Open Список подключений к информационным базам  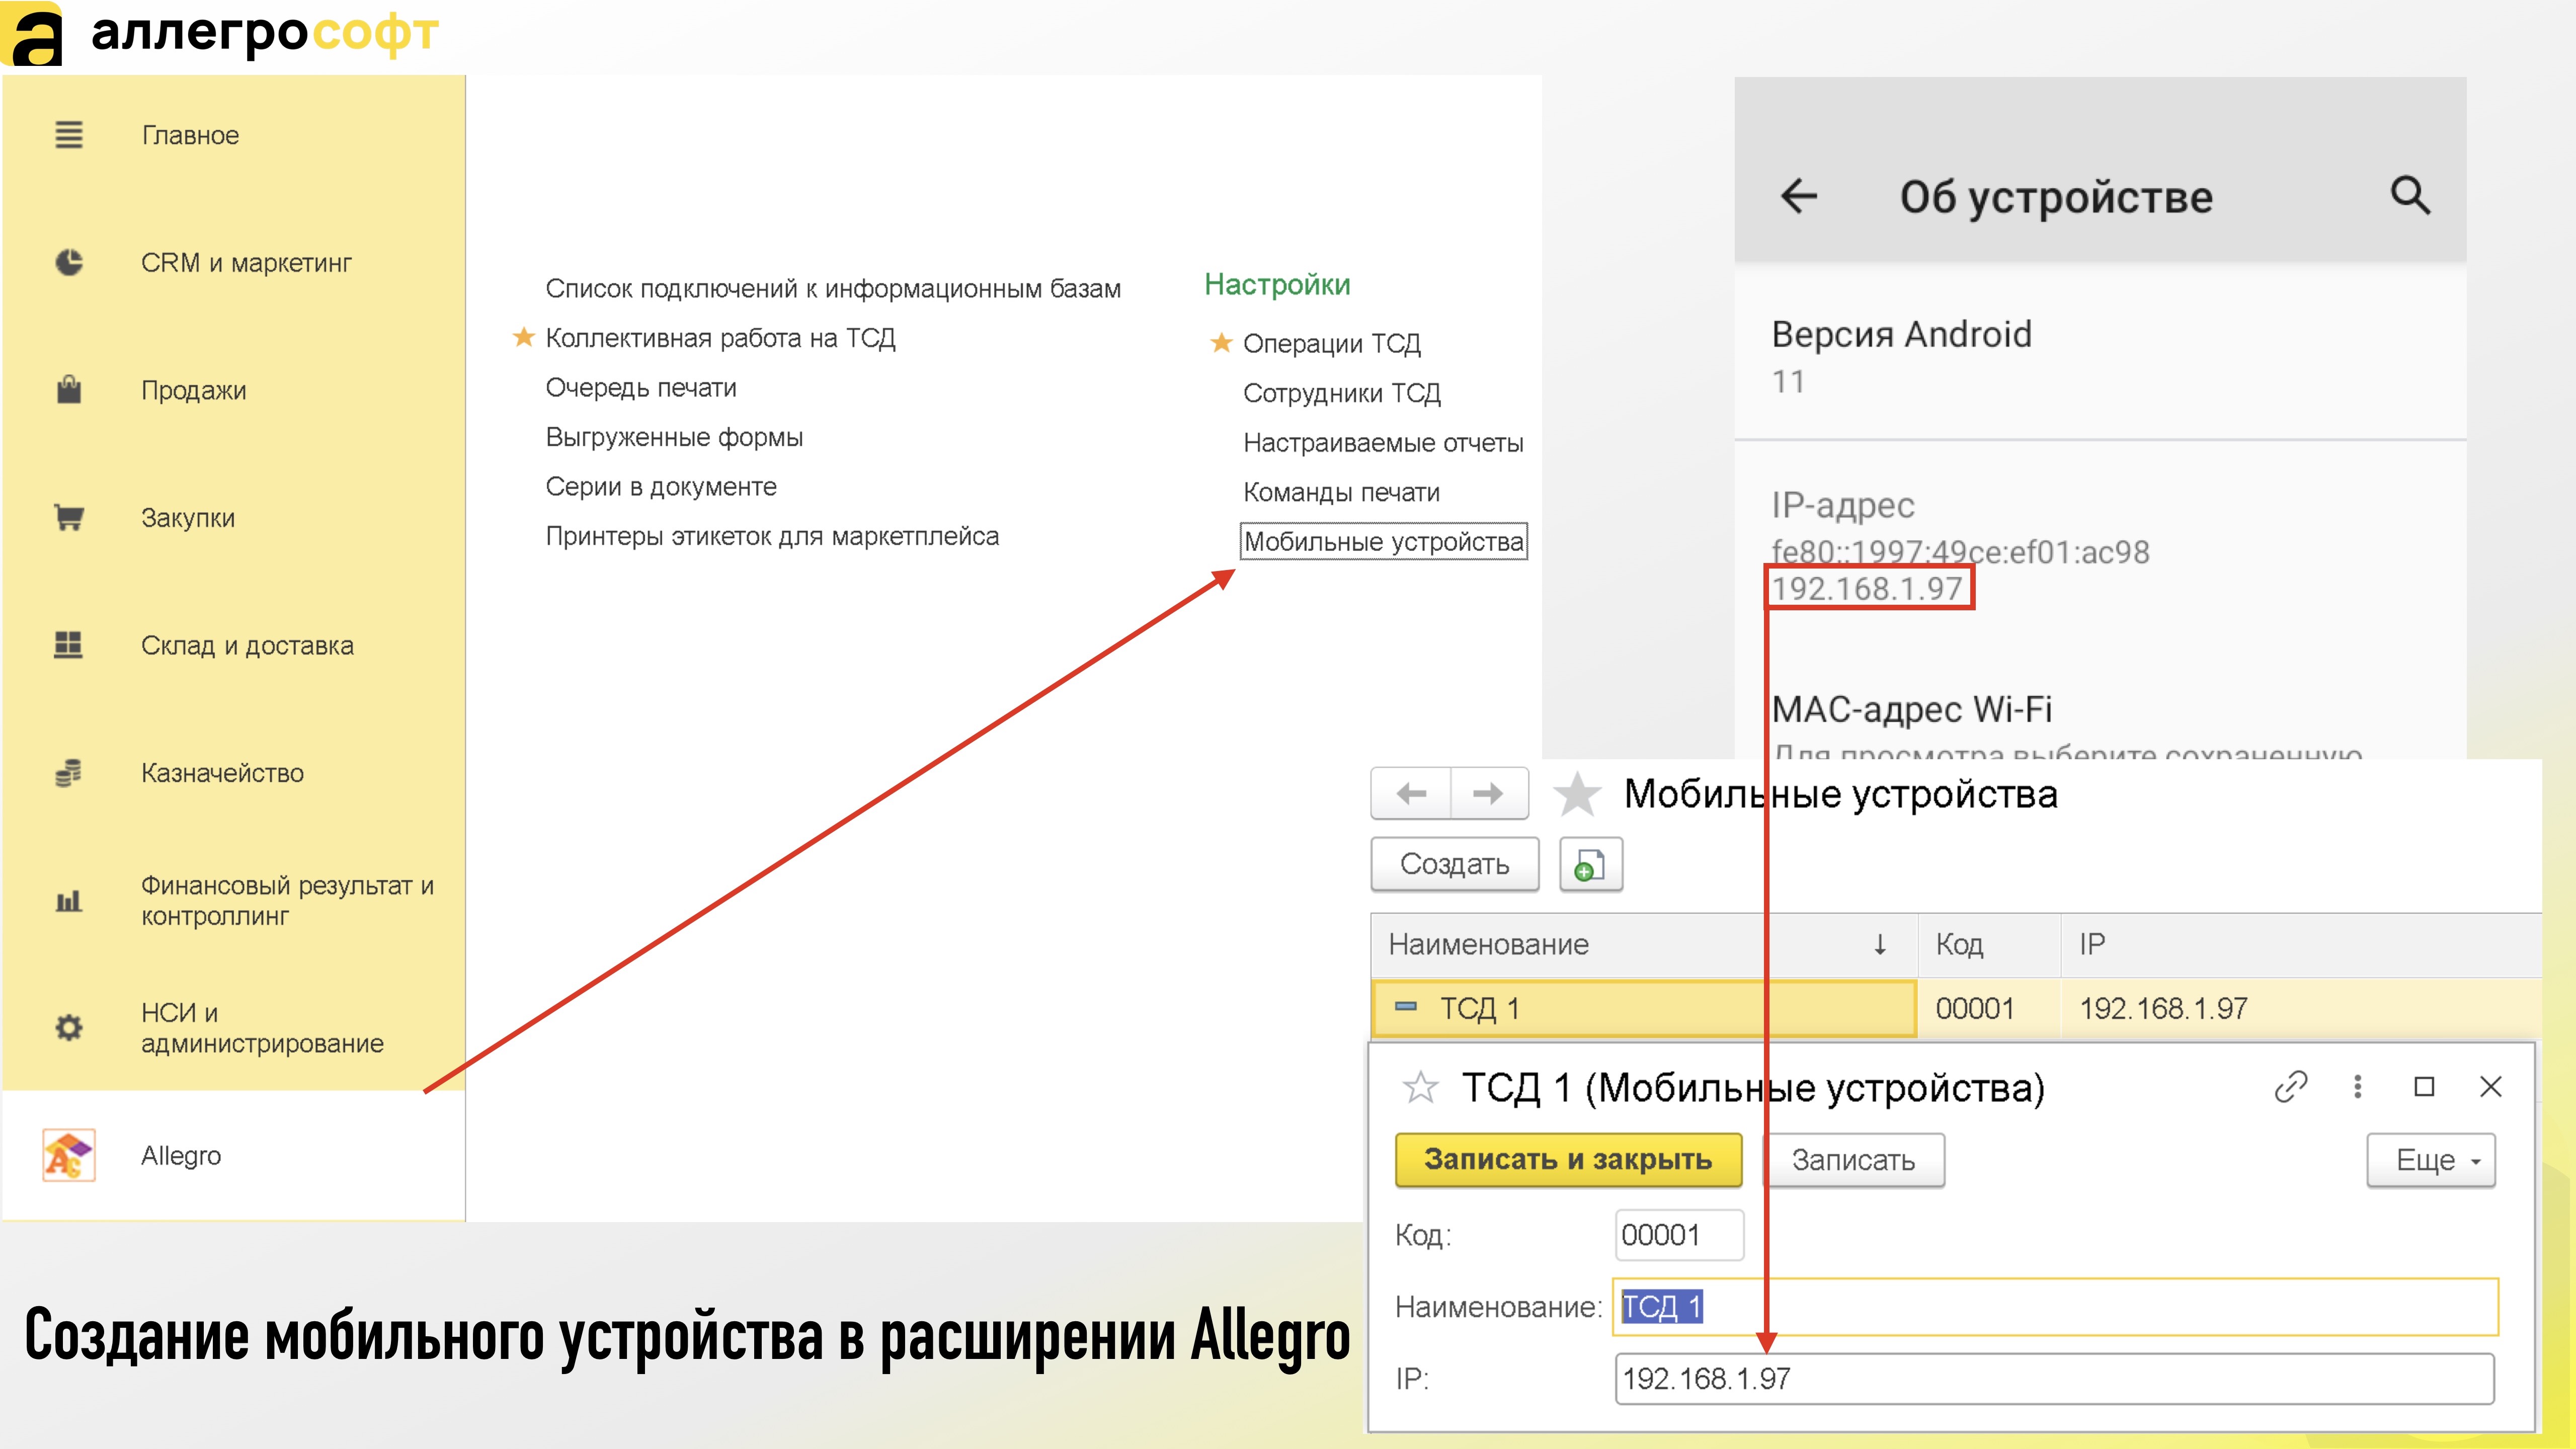[x=833, y=288]
